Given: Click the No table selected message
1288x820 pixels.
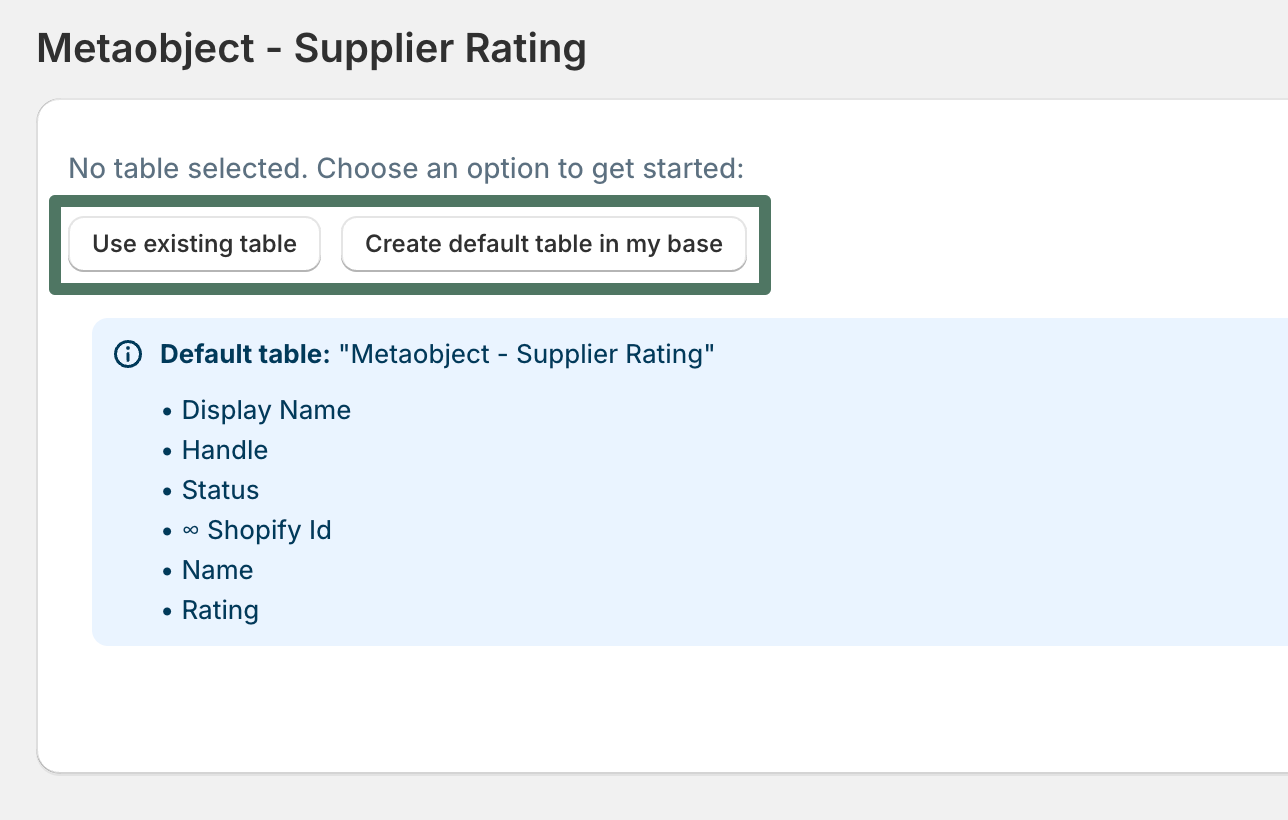Looking at the screenshot, I should click(x=406, y=168).
